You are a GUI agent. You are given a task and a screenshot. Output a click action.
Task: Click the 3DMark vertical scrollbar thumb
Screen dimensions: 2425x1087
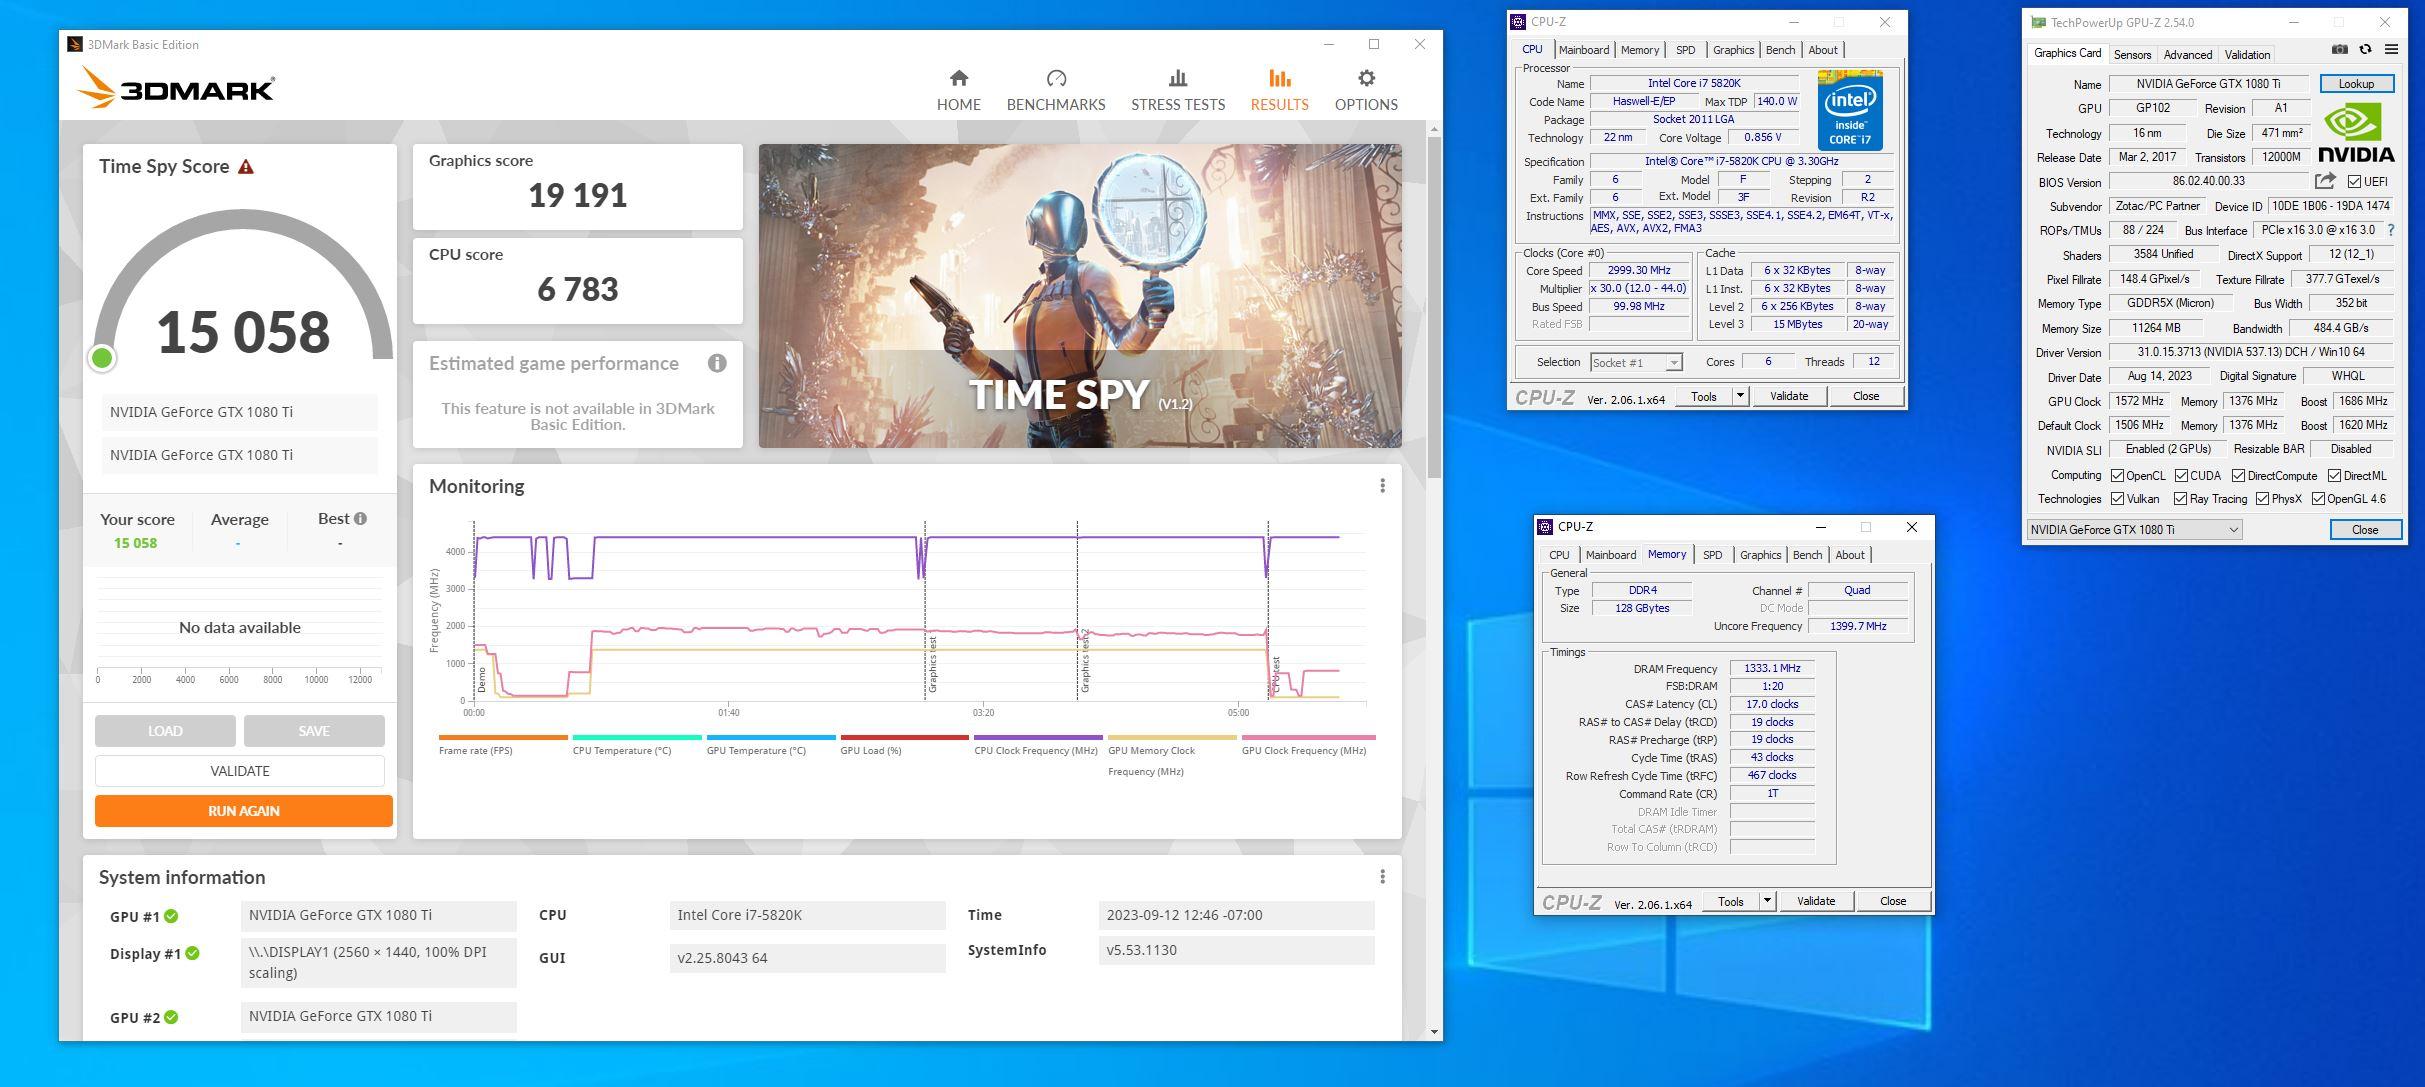pos(1434,305)
